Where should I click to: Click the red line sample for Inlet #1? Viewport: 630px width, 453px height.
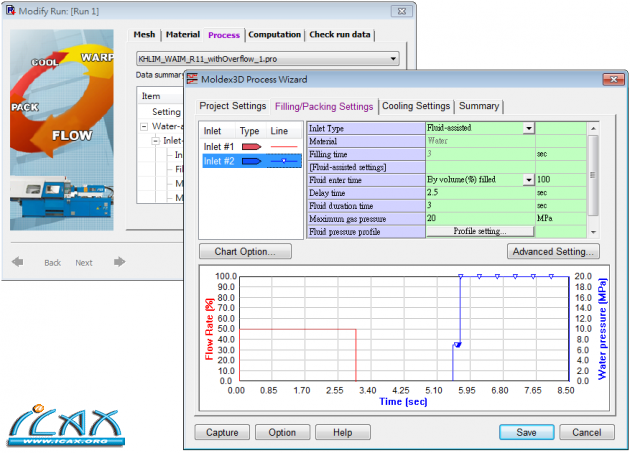coord(284,146)
